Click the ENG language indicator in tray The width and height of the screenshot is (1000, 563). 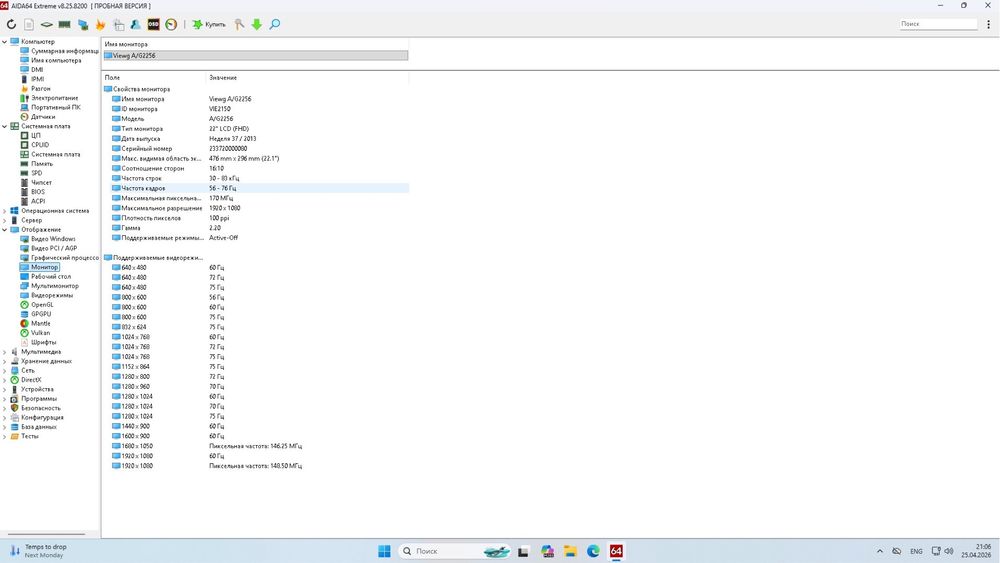click(x=916, y=551)
